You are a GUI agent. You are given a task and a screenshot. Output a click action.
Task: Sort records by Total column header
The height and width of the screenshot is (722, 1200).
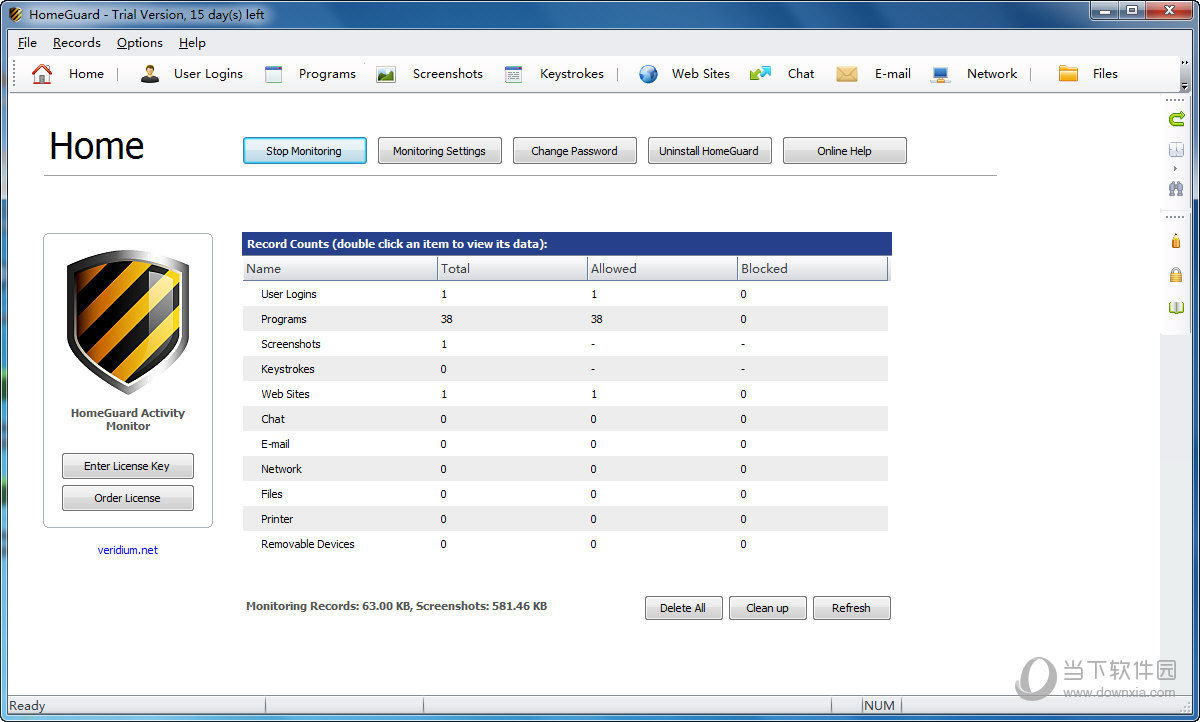(x=512, y=268)
